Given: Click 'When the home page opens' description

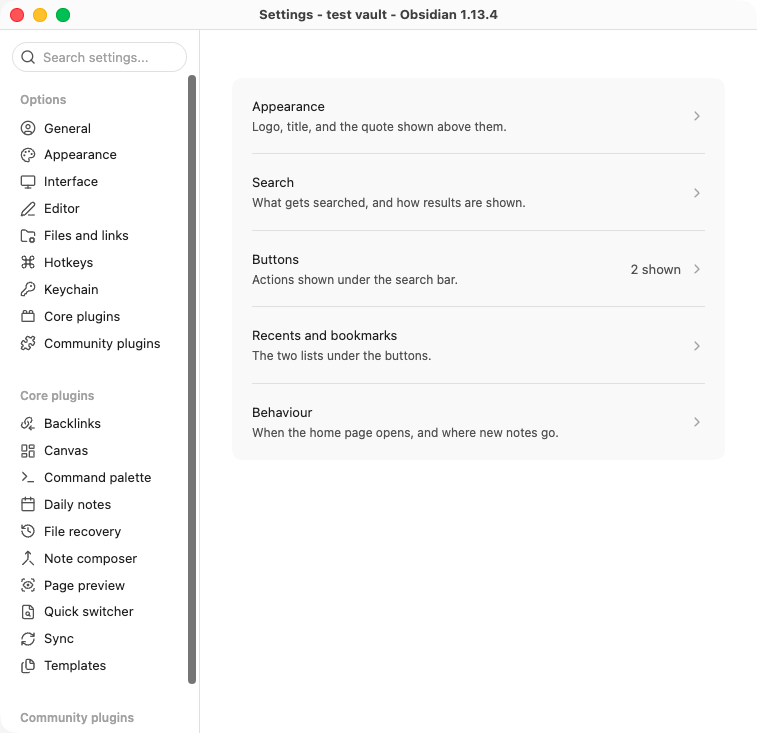Looking at the screenshot, I should pyautogui.click(x=405, y=433).
